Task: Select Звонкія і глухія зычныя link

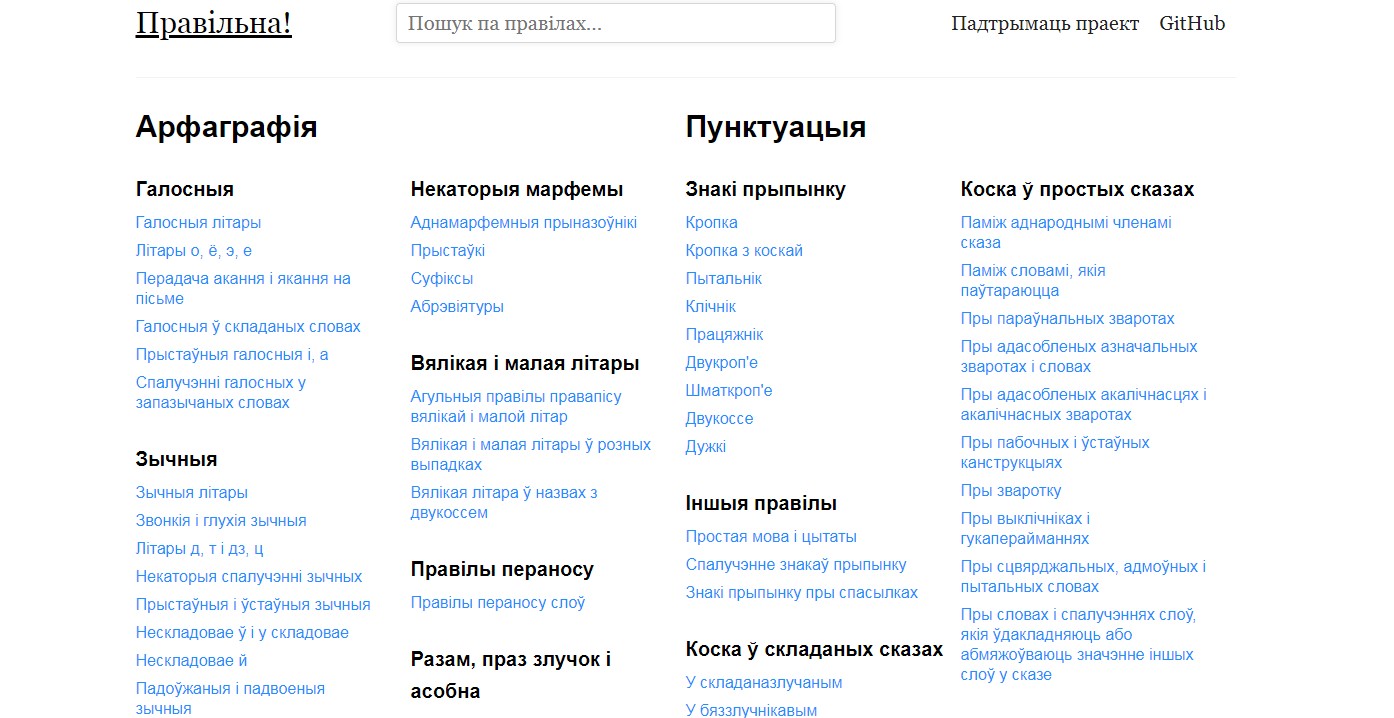Action: [x=221, y=521]
